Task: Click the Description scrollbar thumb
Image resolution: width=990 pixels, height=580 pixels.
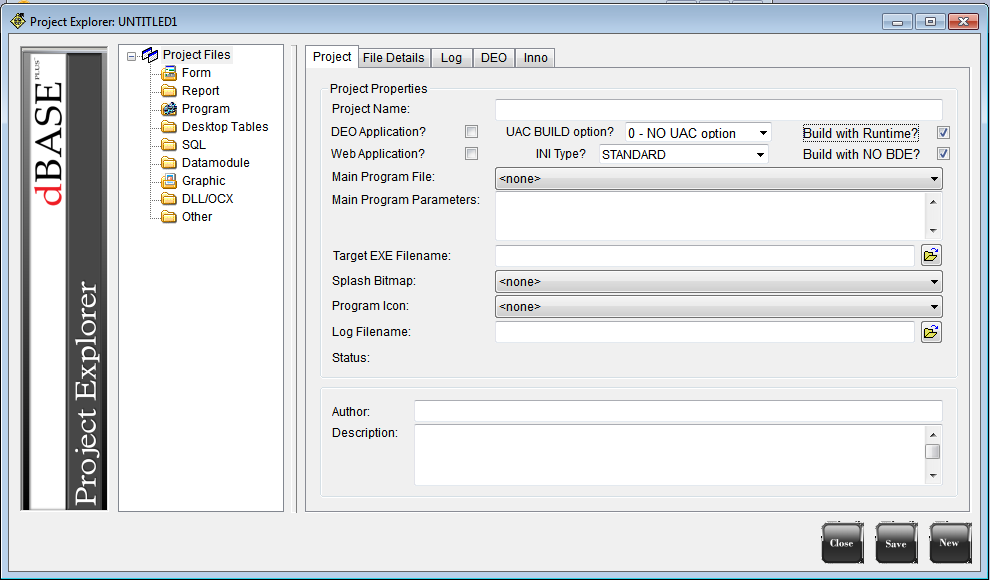Action: (x=933, y=452)
